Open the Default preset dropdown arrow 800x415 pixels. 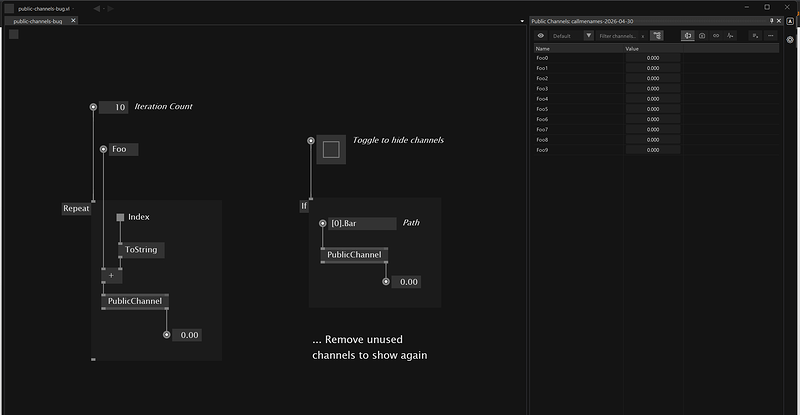588,36
